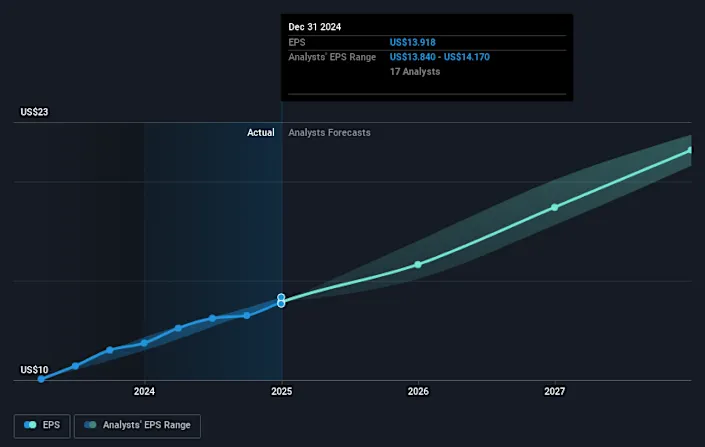Toggle the EPS legend button
This screenshot has width=705, height=447.
pyautogui.click(x=42, y=425)
